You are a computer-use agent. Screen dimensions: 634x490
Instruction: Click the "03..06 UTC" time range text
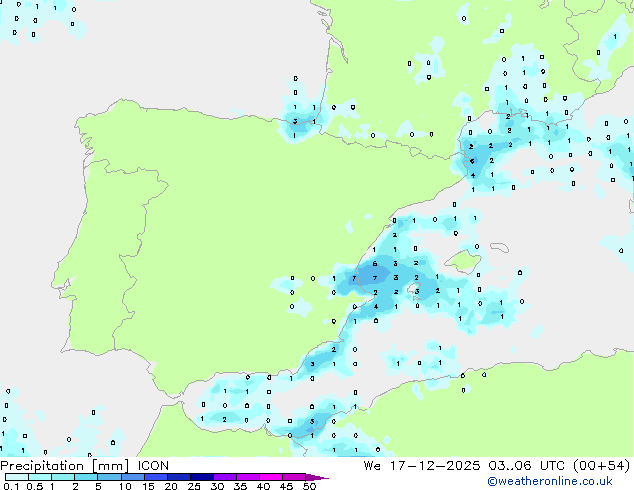point(526,466)
